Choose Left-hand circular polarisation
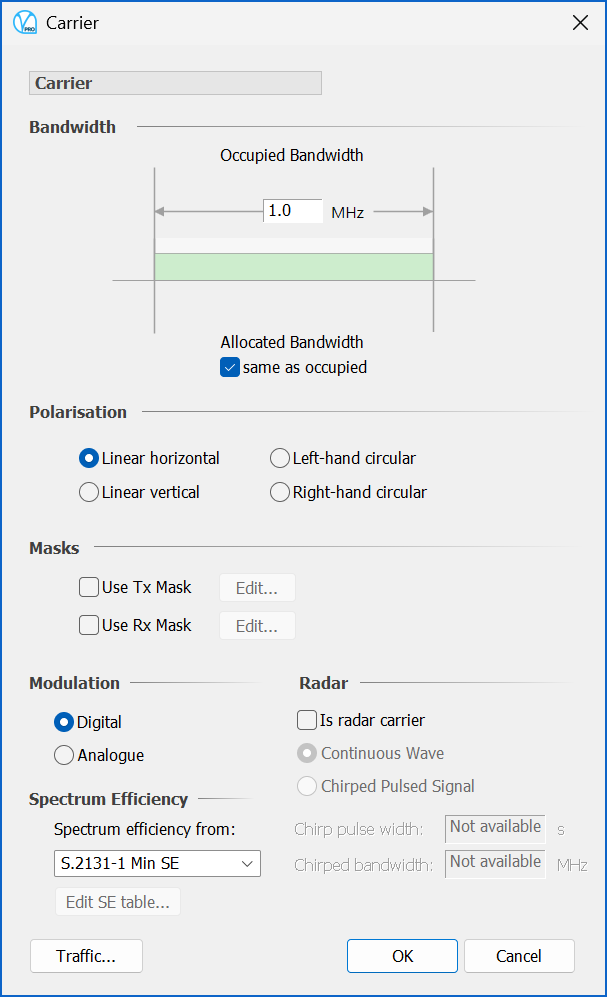 [x=280, y=458]
